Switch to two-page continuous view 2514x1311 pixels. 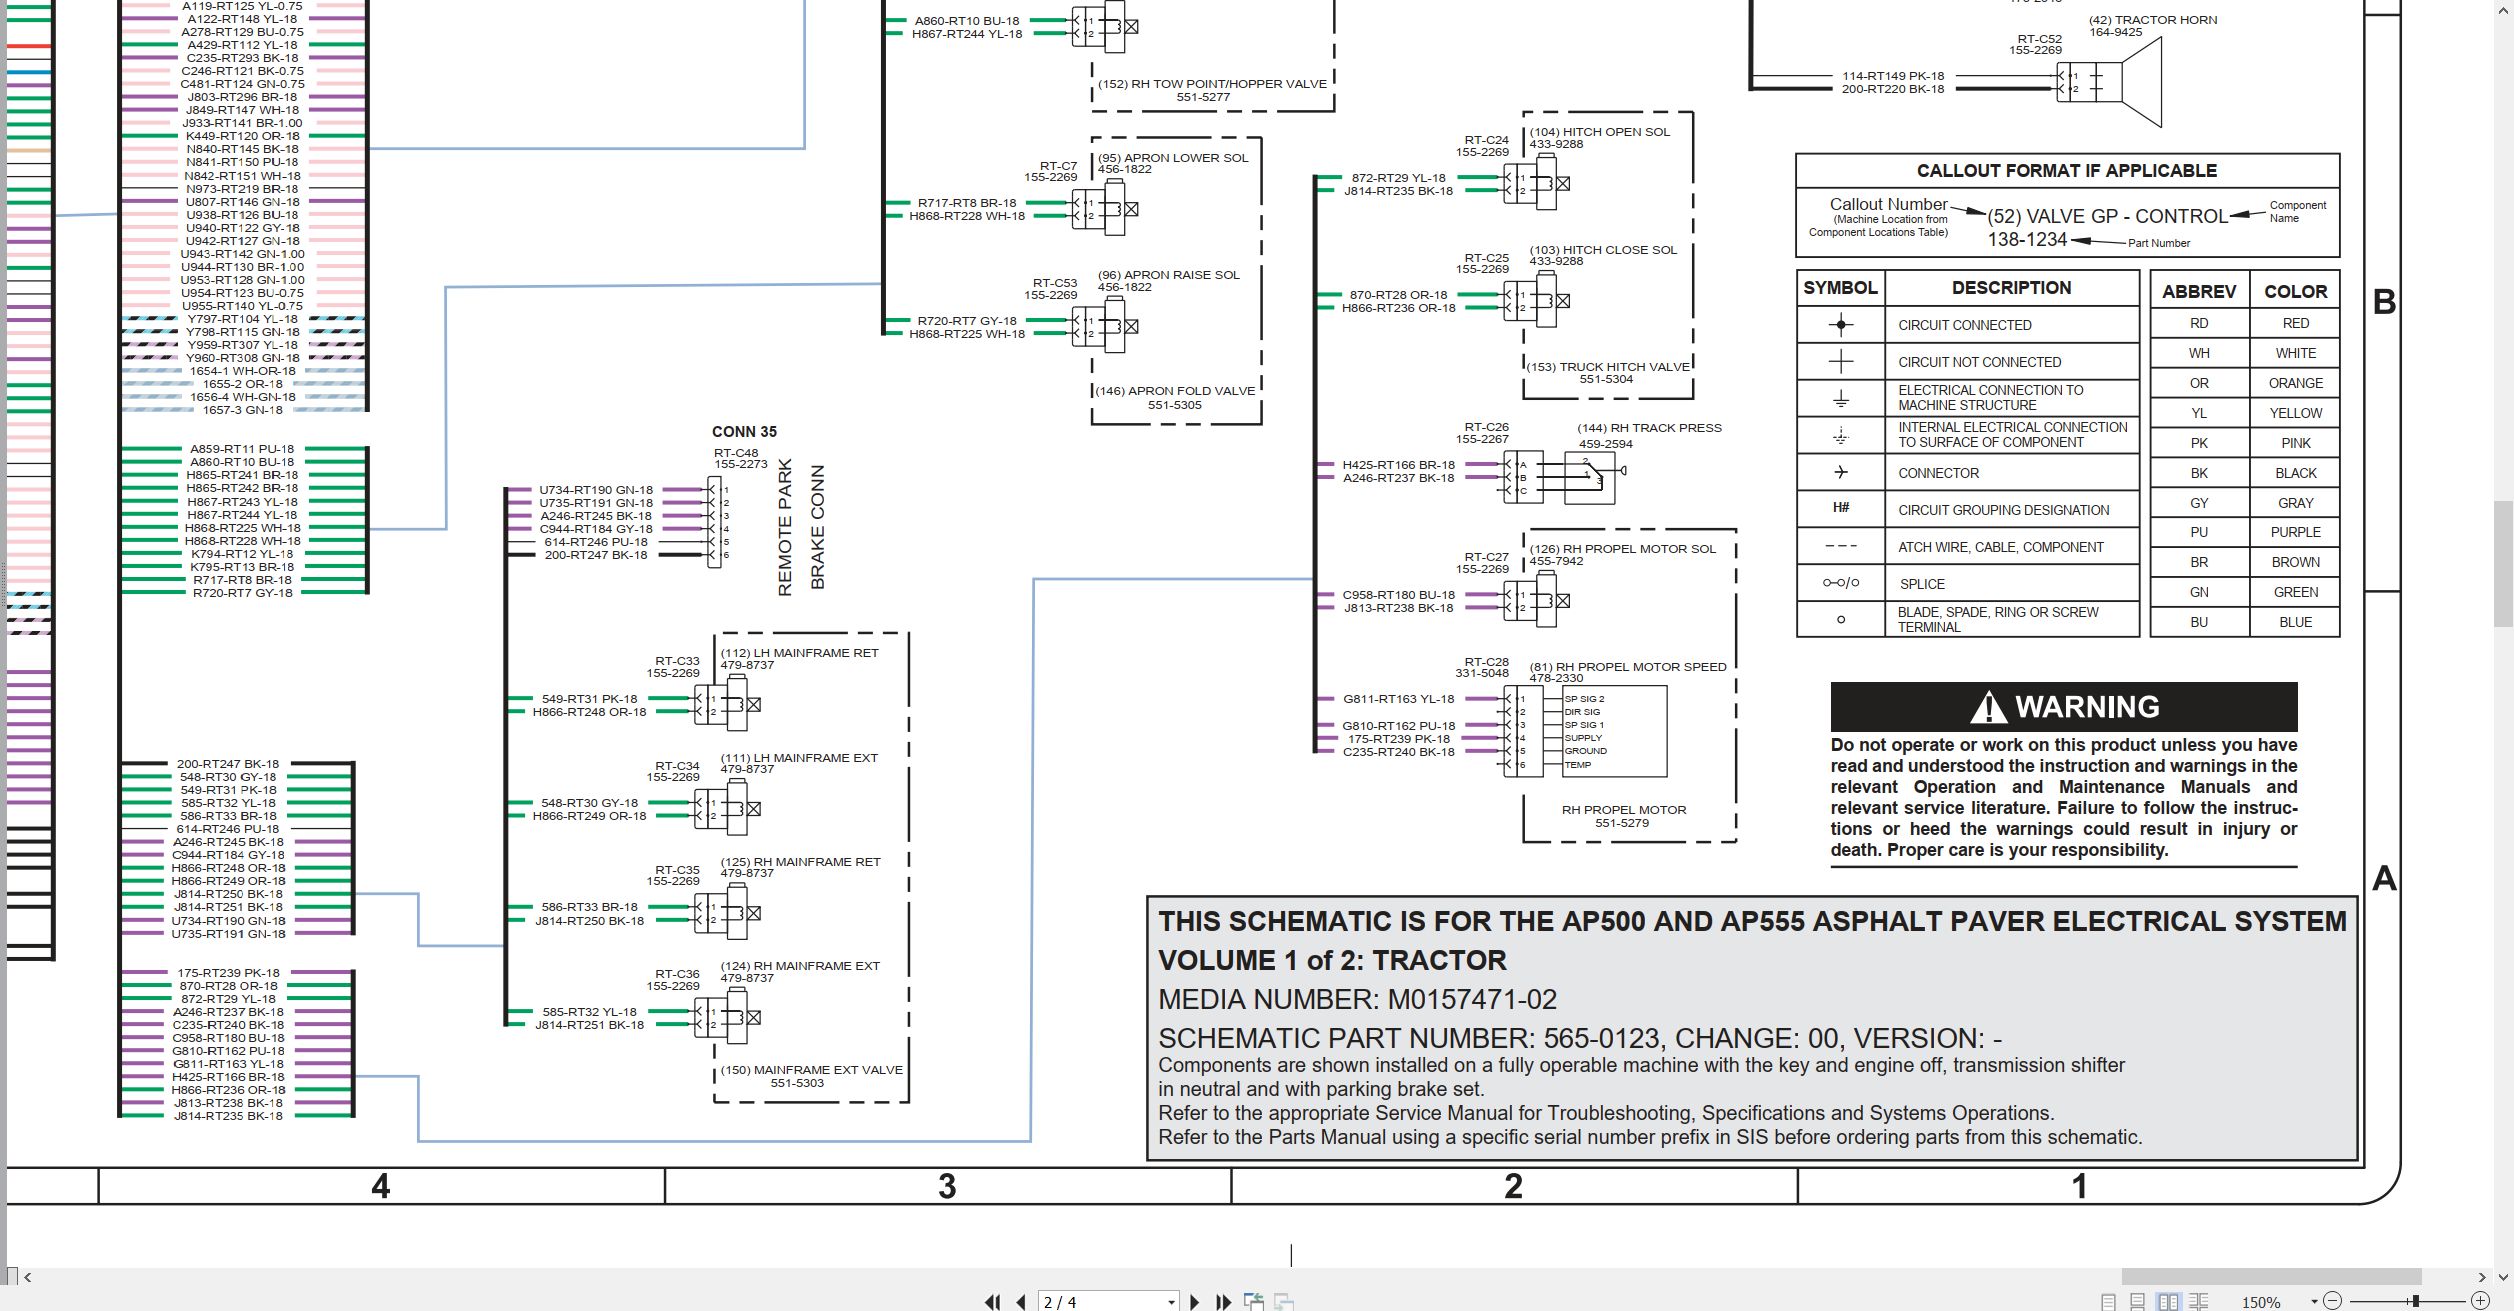(x=2198, y=1302)
